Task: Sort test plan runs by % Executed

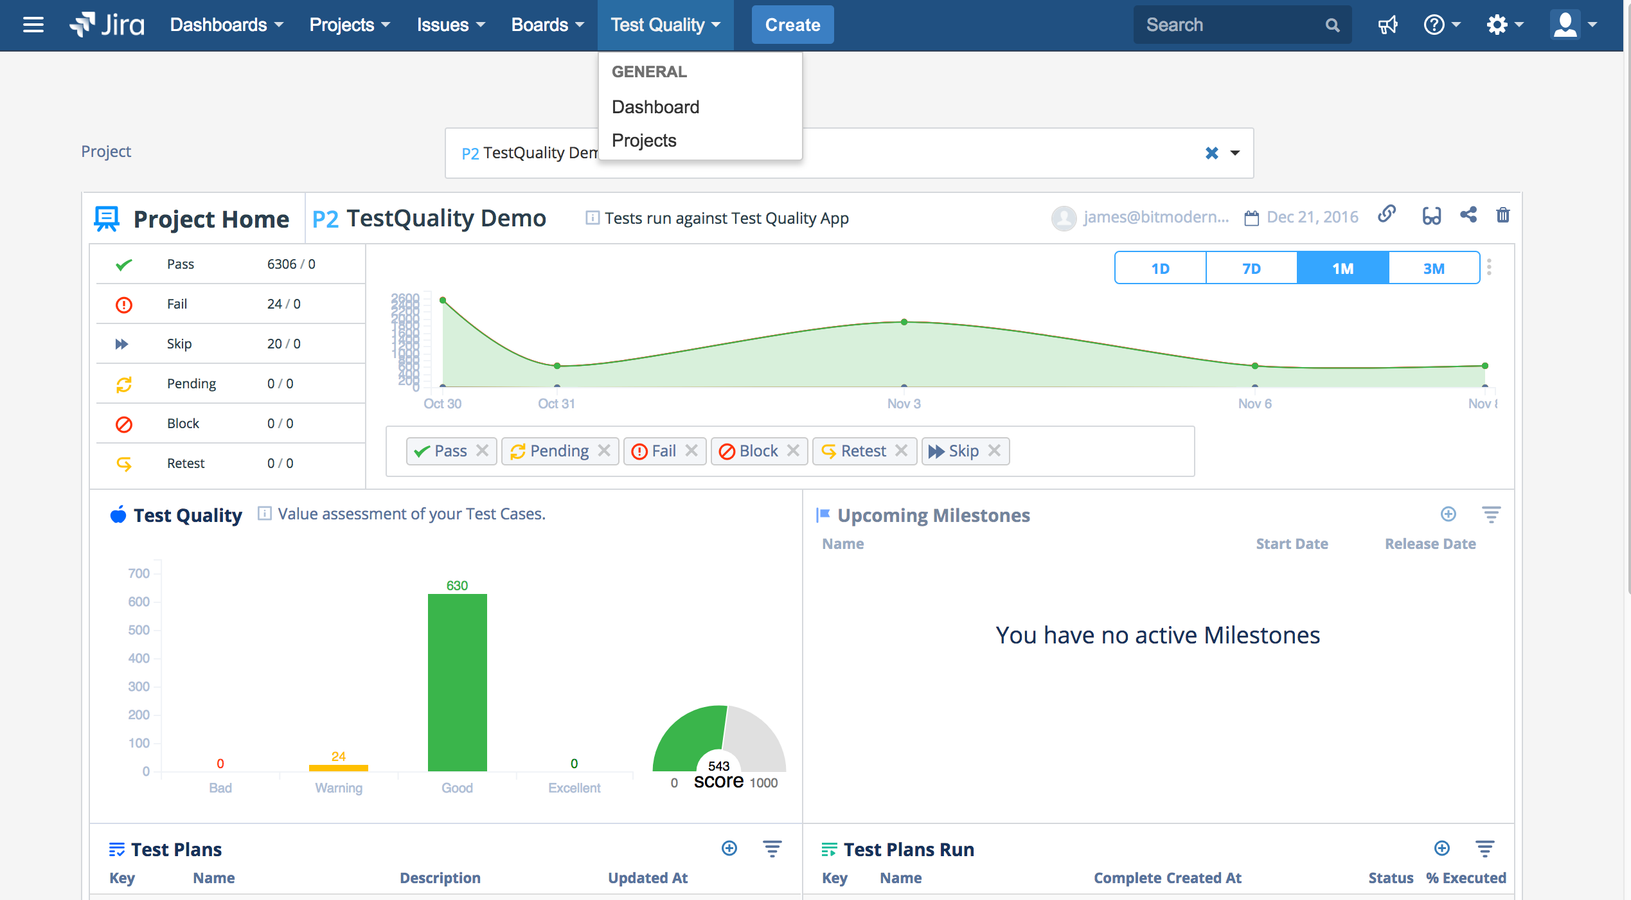Action: pos(1466,878)
